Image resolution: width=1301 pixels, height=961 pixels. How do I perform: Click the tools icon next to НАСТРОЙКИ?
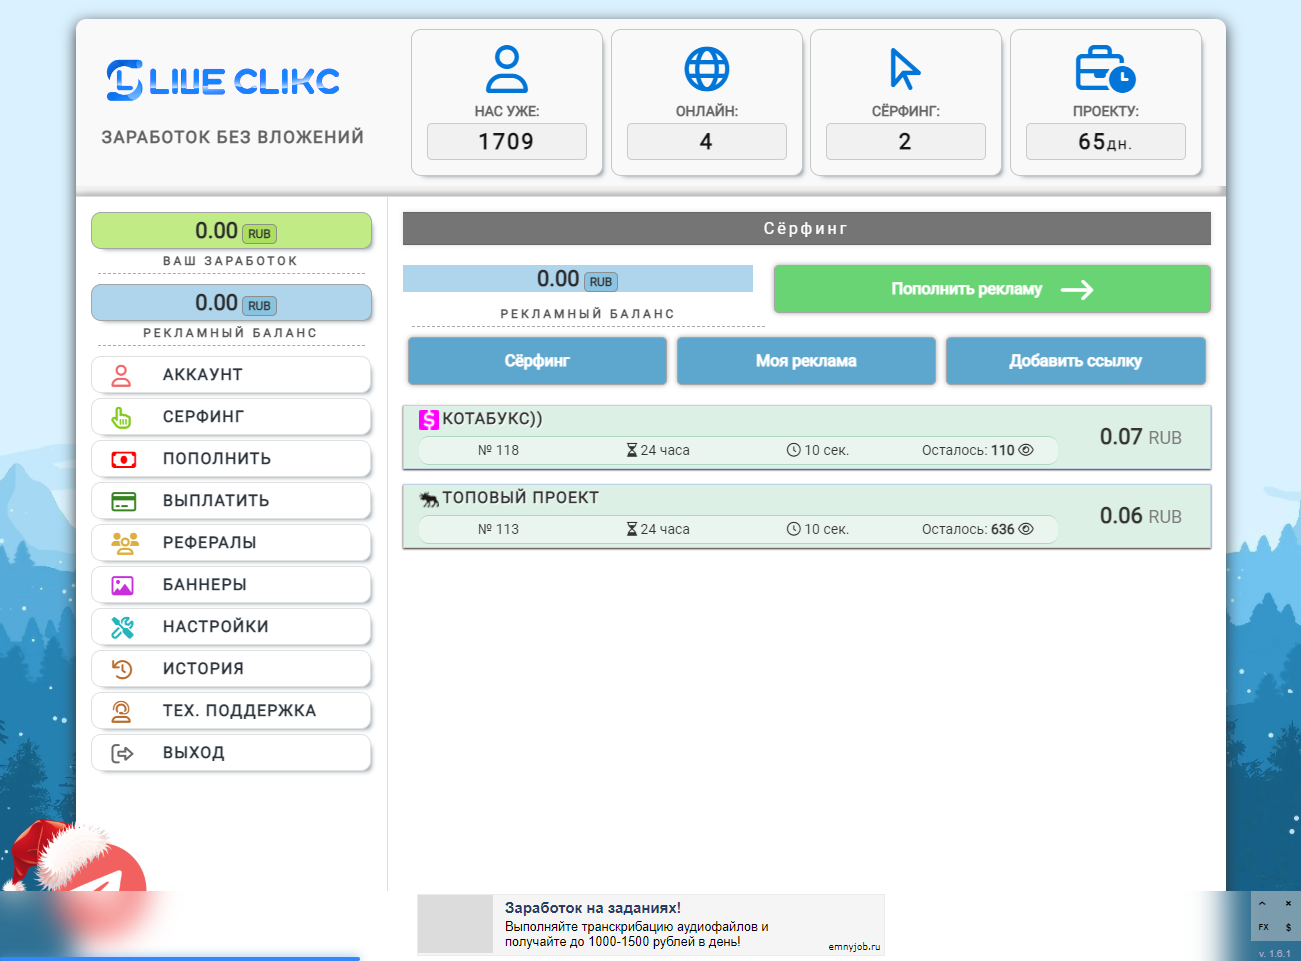pyautogui.click(x=122, y=627)
